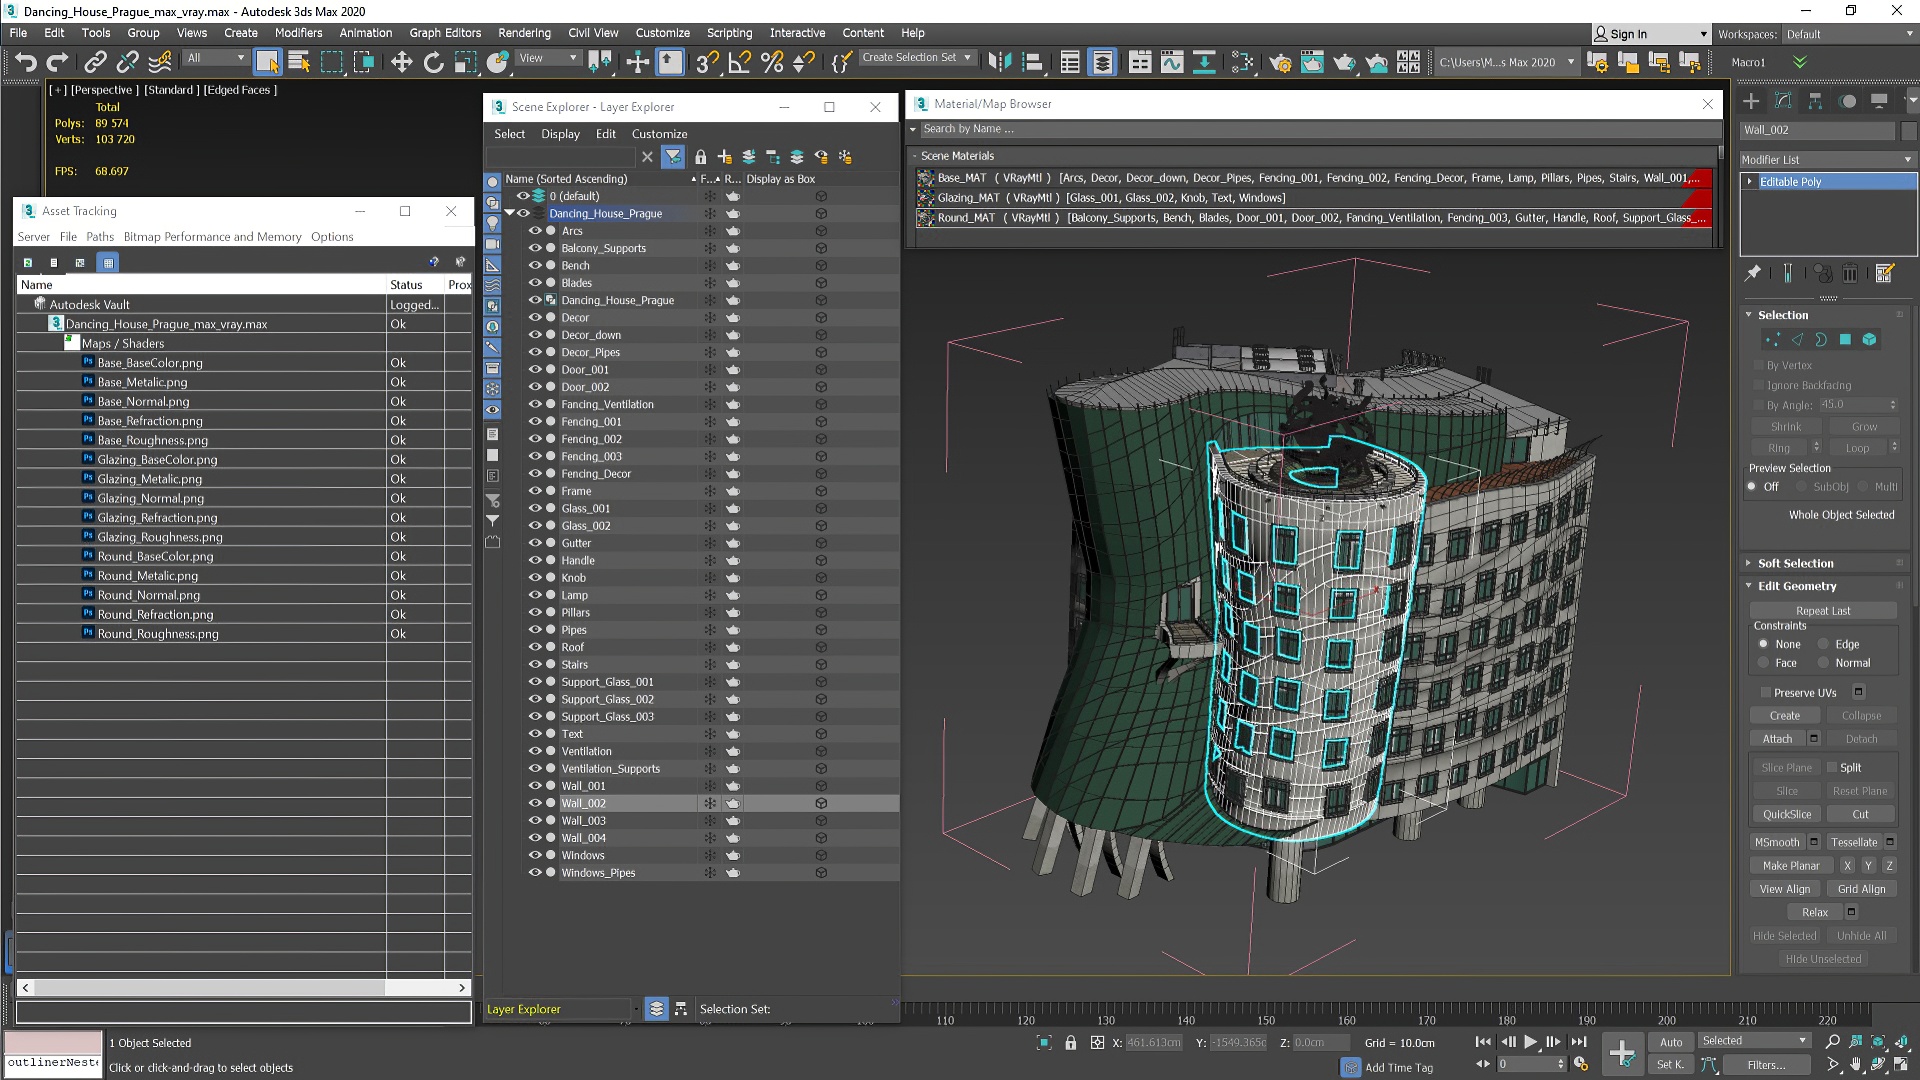Viewport: 1920px width, 1080px height.
Task: Click the Undo arrow icon
Action: pos(25,62)
